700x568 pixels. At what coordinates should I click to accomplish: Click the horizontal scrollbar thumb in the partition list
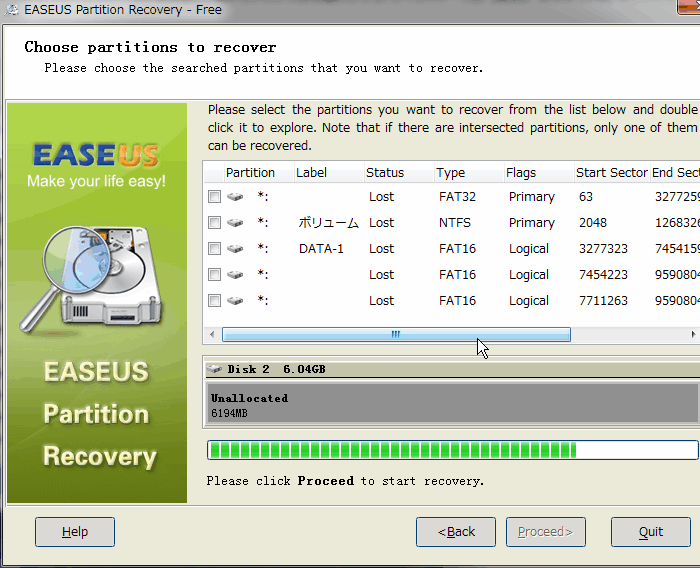click(396, 335)
